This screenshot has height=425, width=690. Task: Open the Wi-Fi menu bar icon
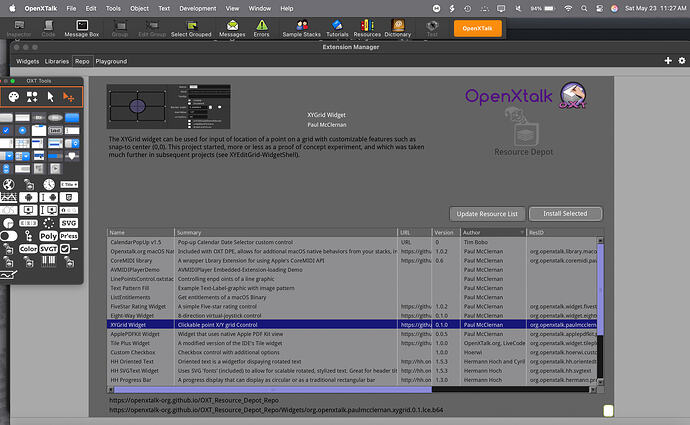point(568,8)
